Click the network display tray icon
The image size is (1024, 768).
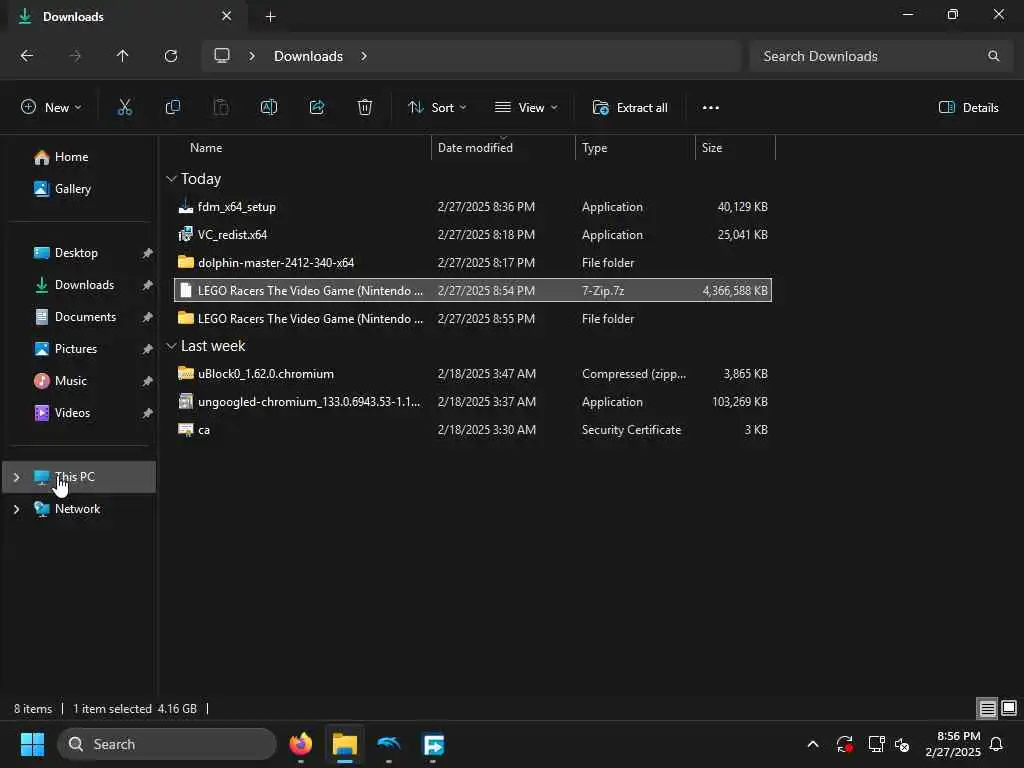click(x=876, y=744)
